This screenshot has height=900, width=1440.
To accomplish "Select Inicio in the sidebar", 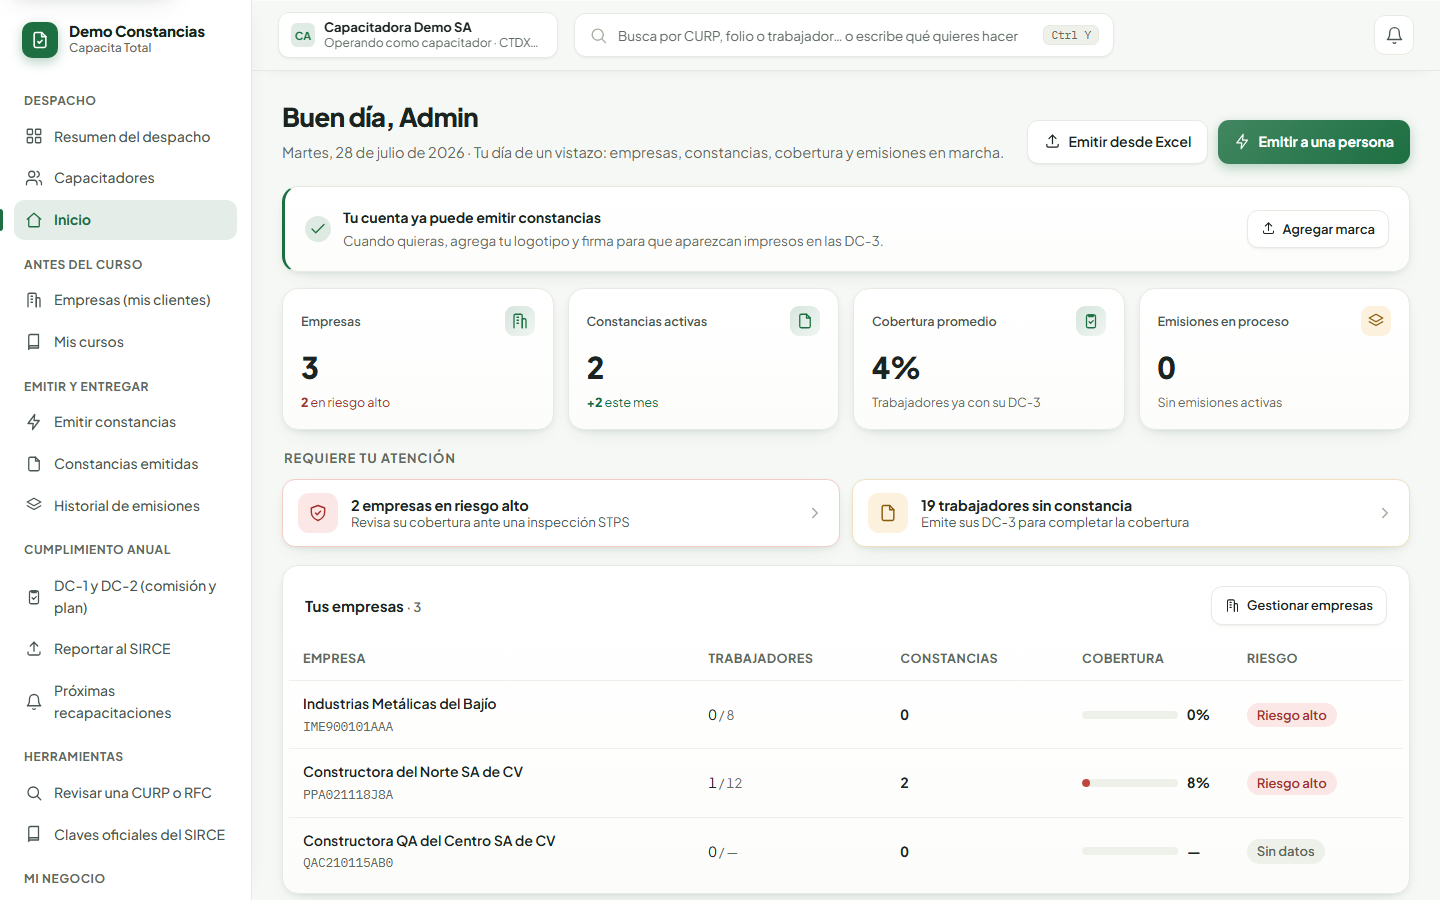I will tap(125, 220).
